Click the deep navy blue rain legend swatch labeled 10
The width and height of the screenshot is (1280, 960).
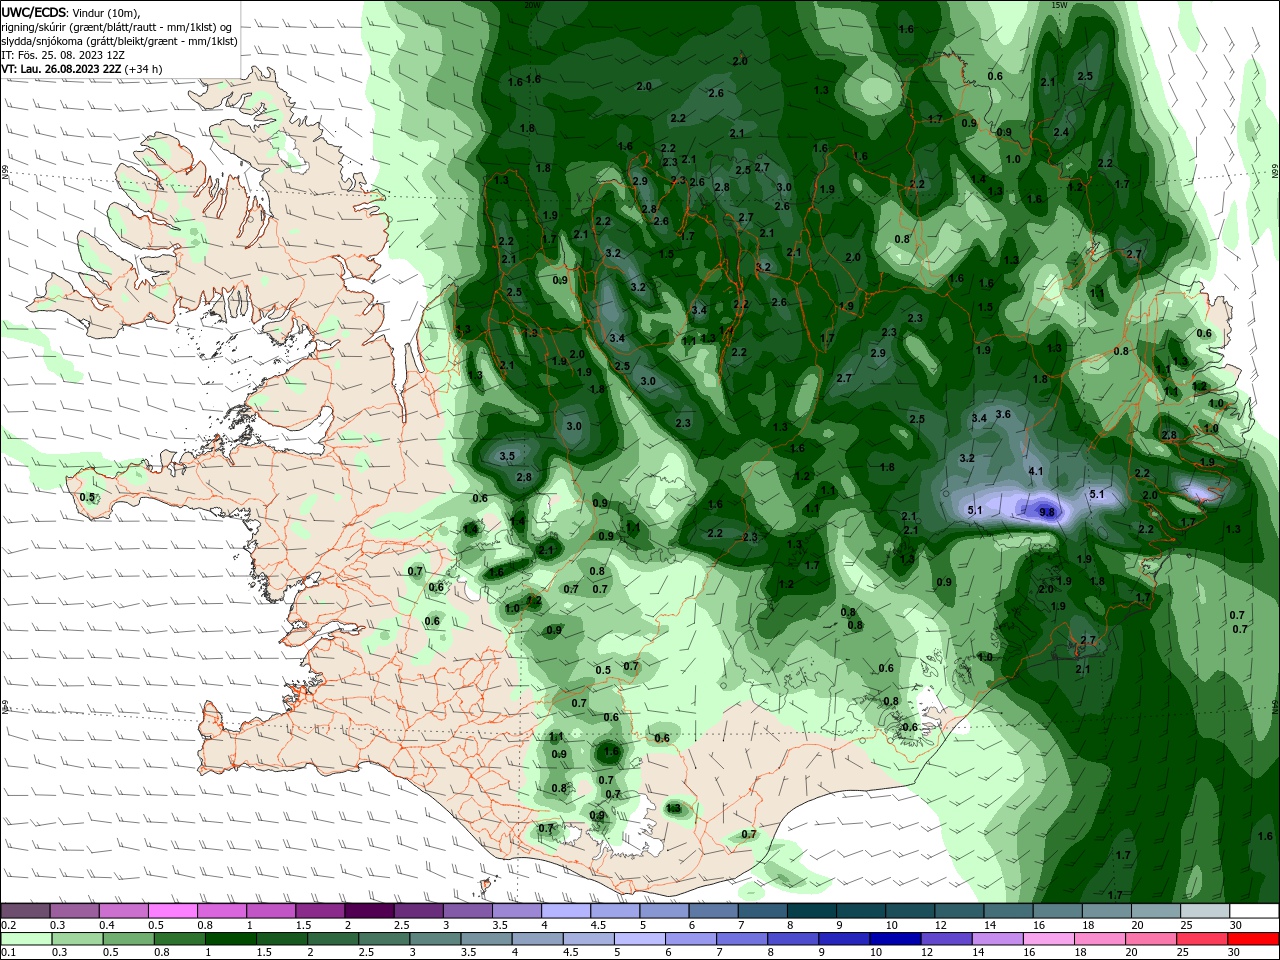tap(896, 939)
